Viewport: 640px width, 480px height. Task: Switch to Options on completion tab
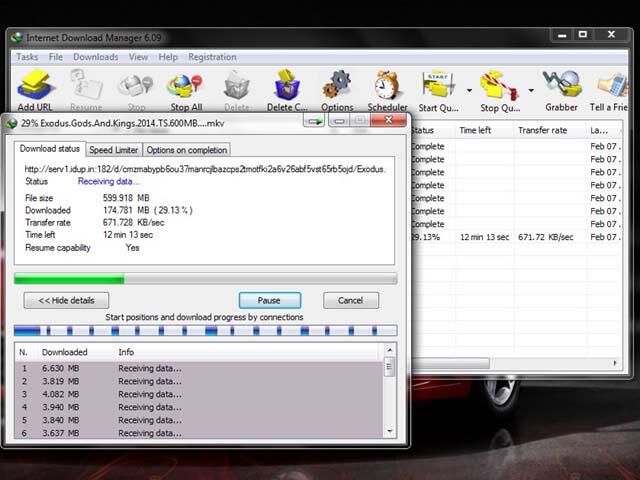point(187,150)
